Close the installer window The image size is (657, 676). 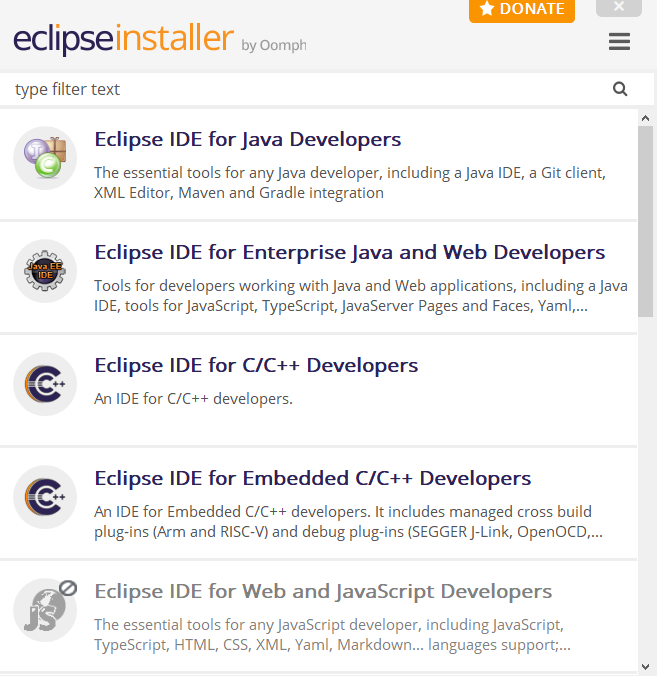point(619,7)
